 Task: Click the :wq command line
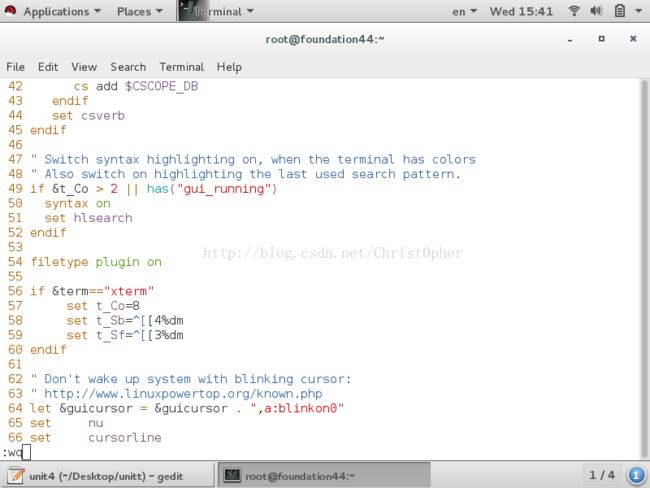click(16, 452)
